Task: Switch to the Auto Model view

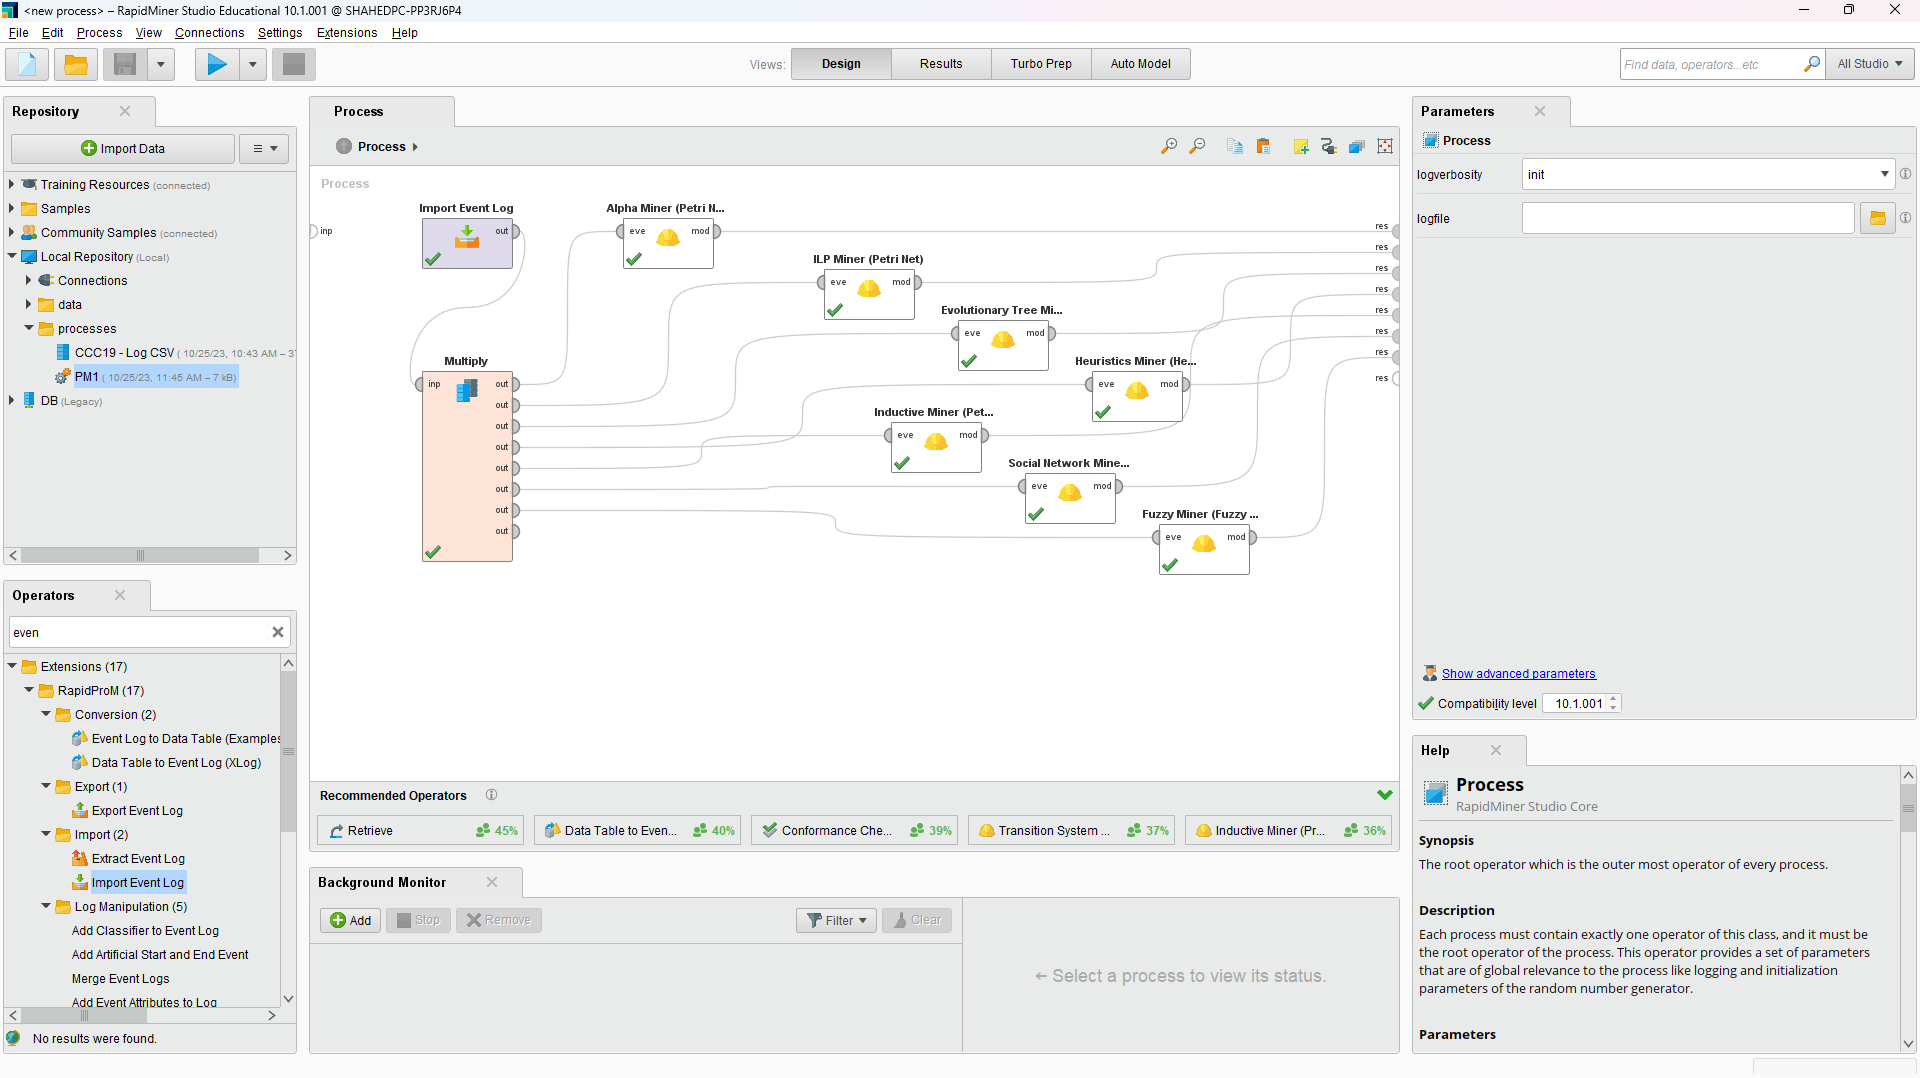Action: click(1140, 64)
